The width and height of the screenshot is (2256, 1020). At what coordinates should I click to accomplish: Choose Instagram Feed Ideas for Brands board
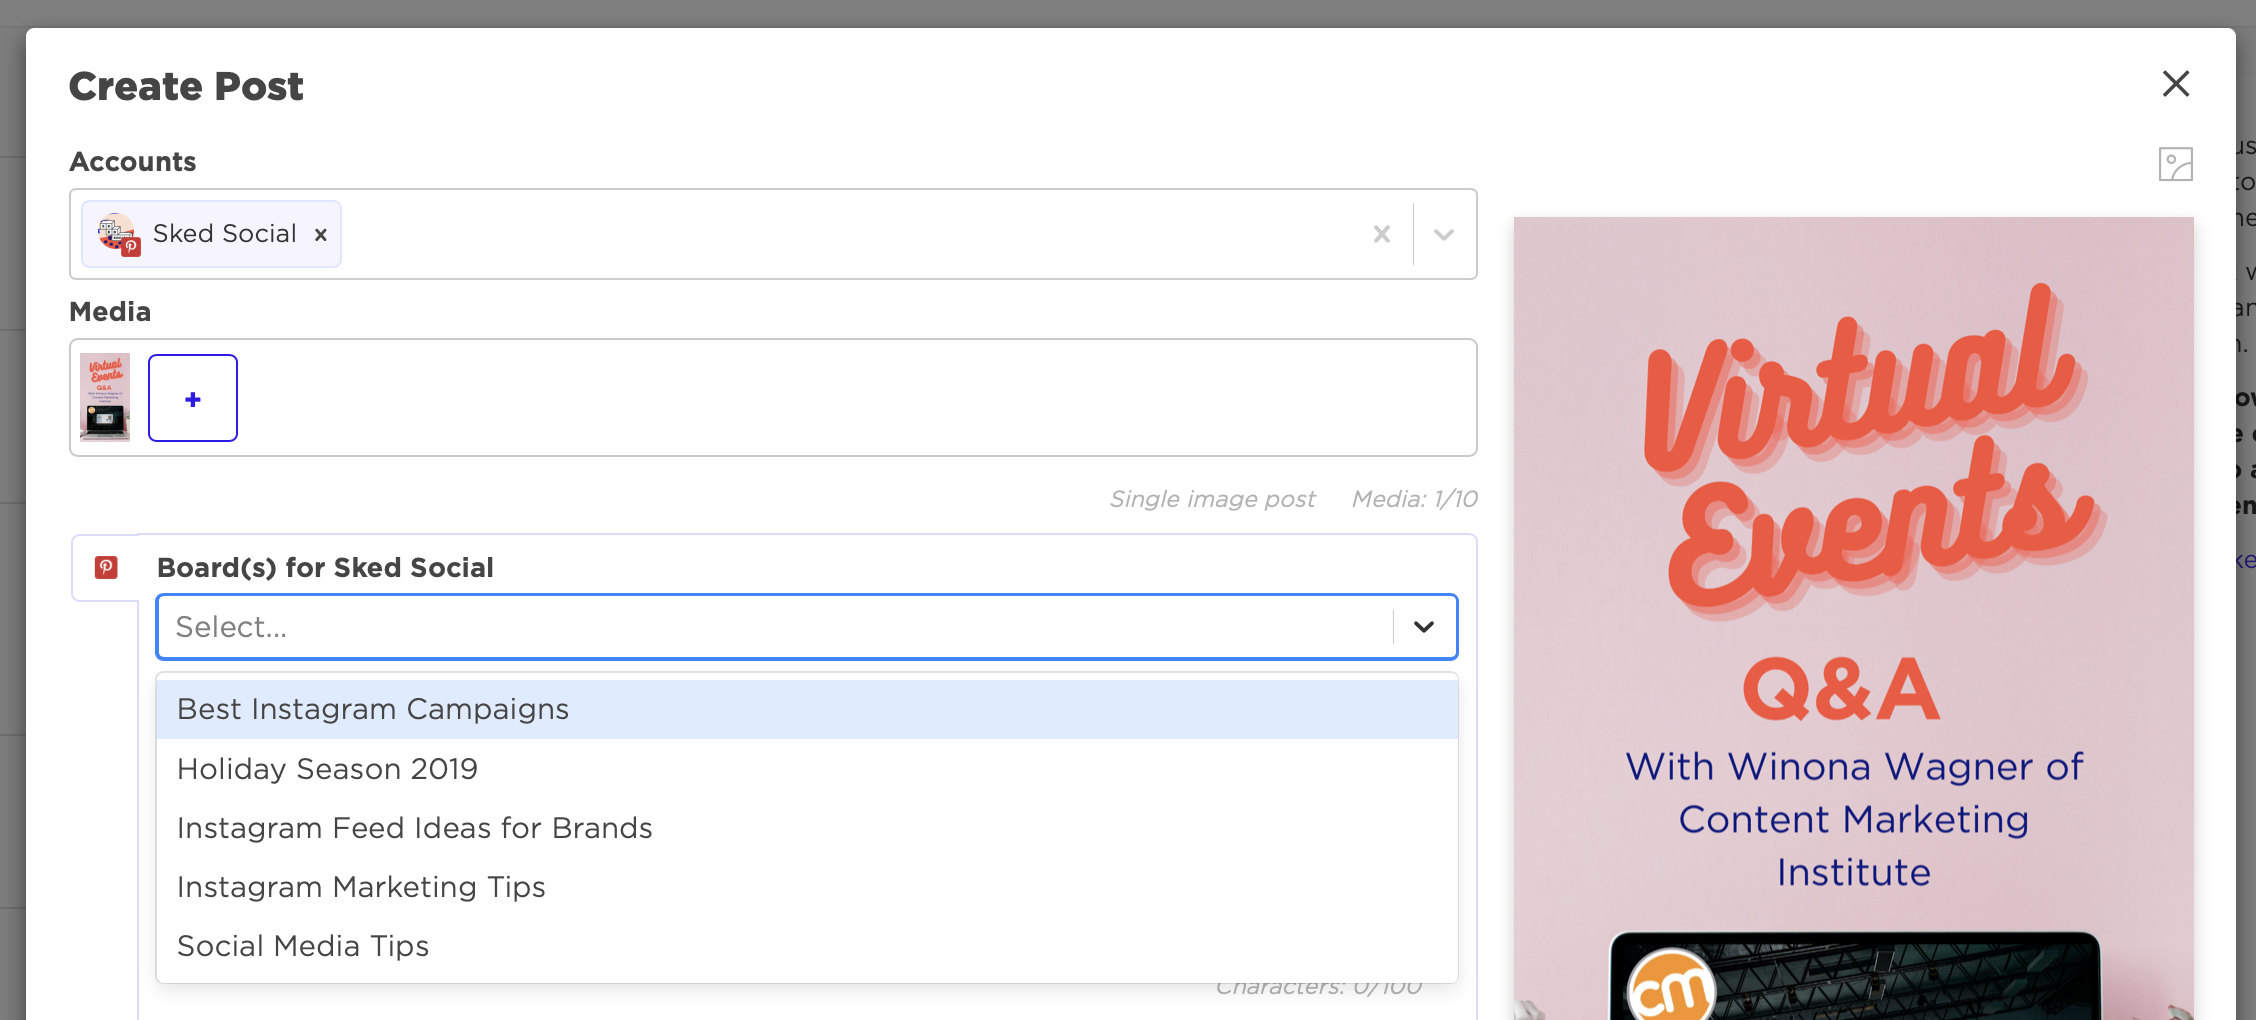pyautogui.click(x=807, y=828)
